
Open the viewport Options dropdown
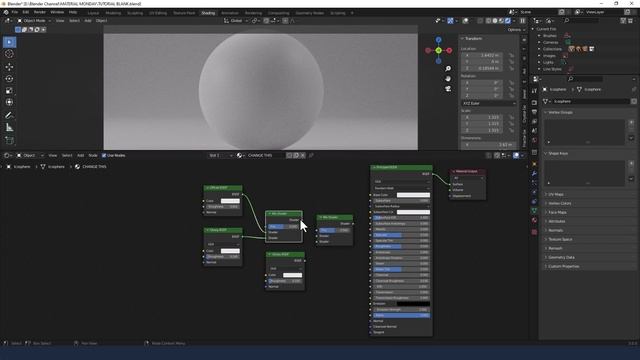tap(516, 30)
